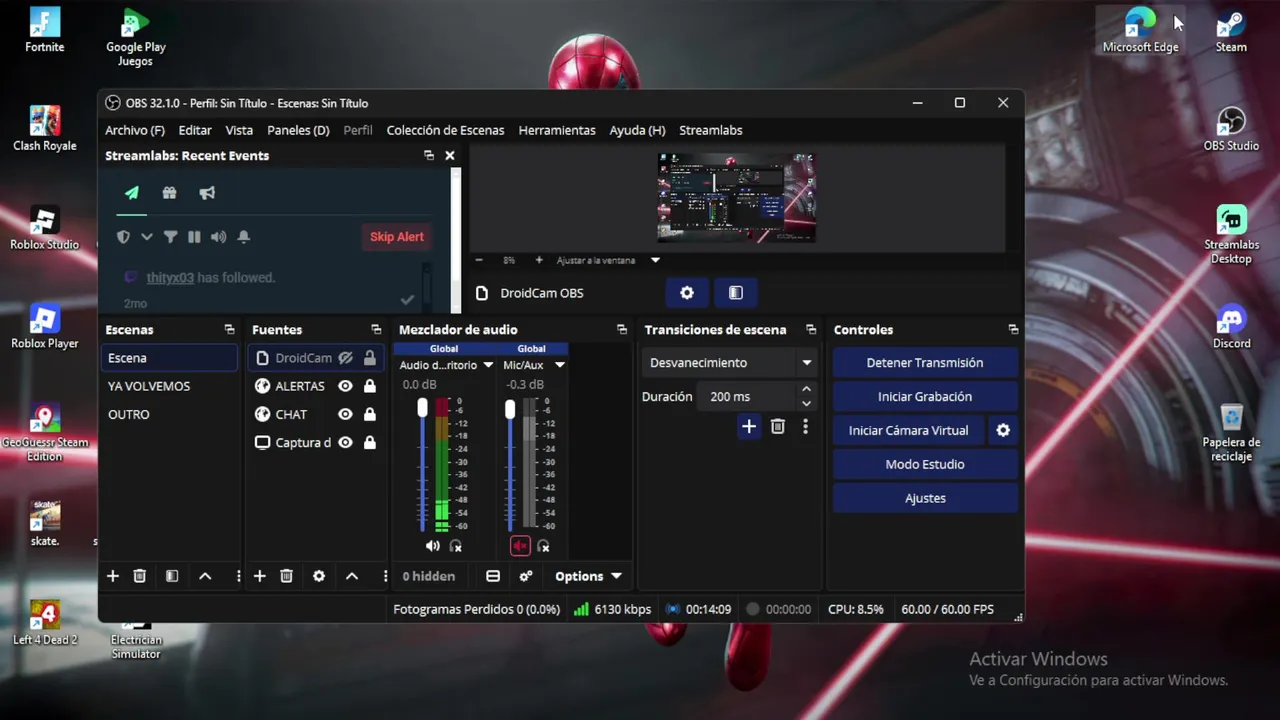Add a scene transition with plus
The height and width of the screenshot is (720, 1280).
pyautogui.click(x=748, y=427)
